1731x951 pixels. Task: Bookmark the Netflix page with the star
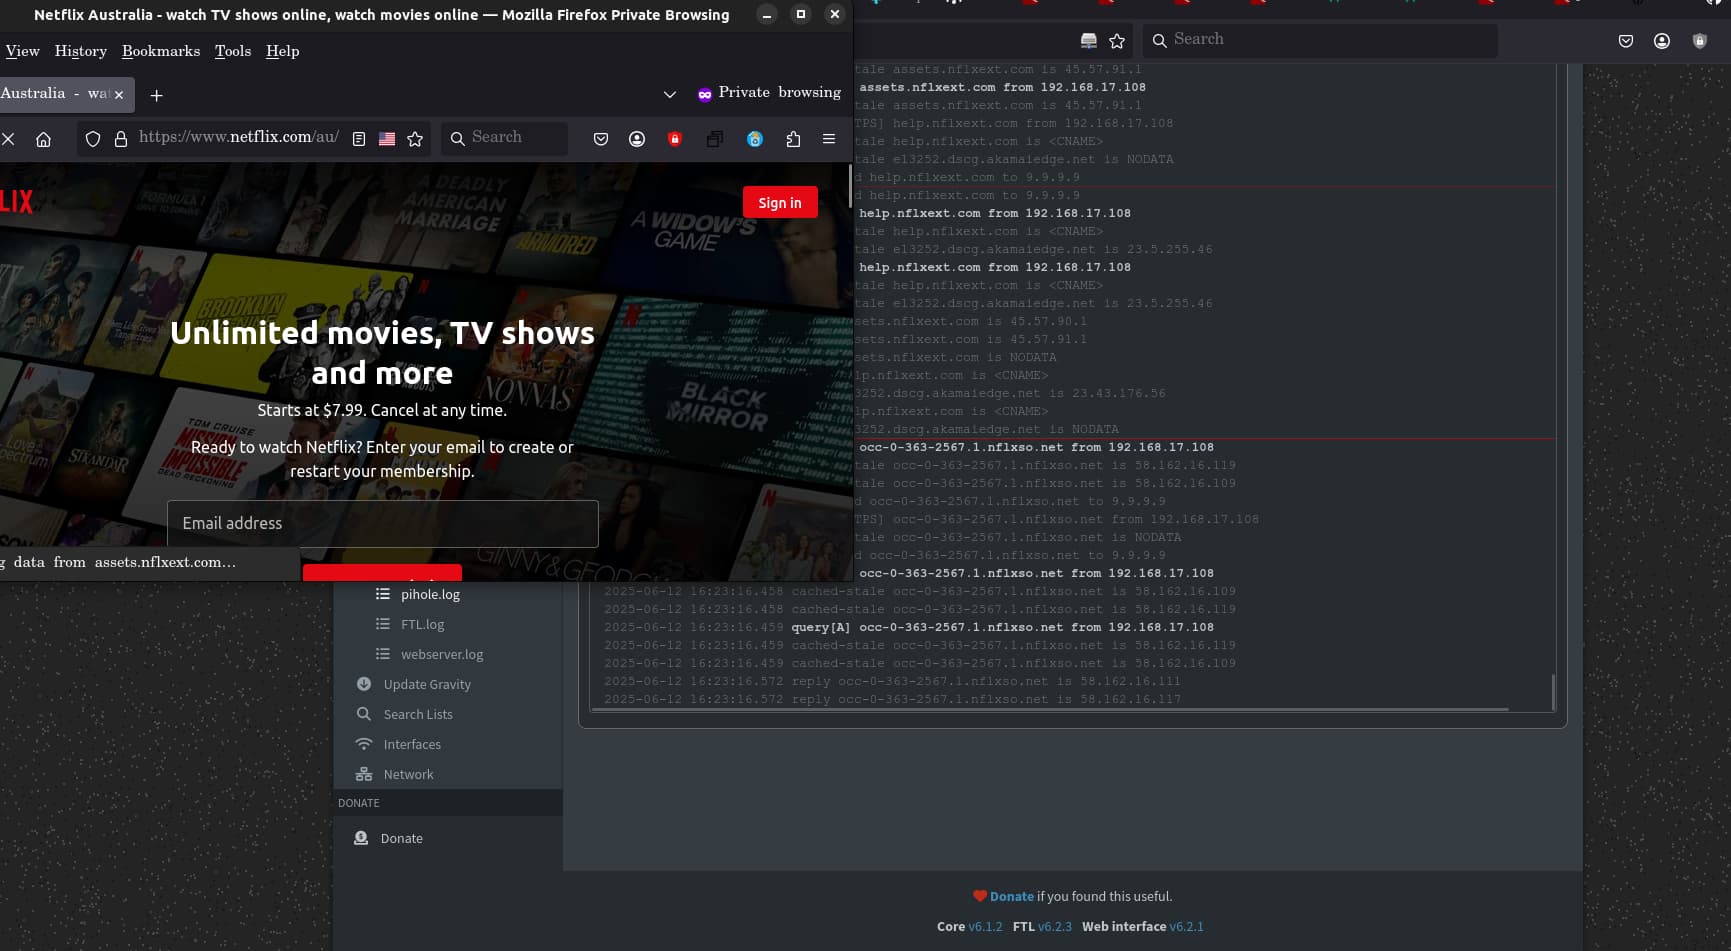415,139
